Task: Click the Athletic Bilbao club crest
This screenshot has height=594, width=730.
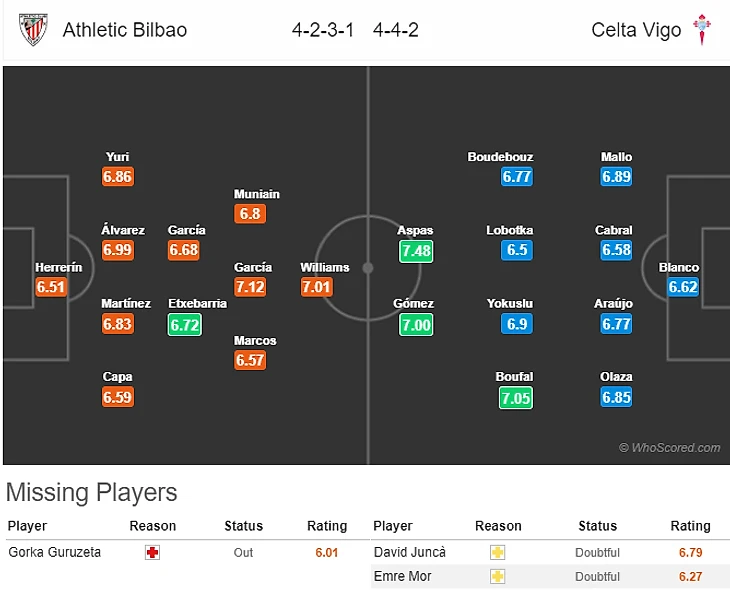Action: click(33, 29)
